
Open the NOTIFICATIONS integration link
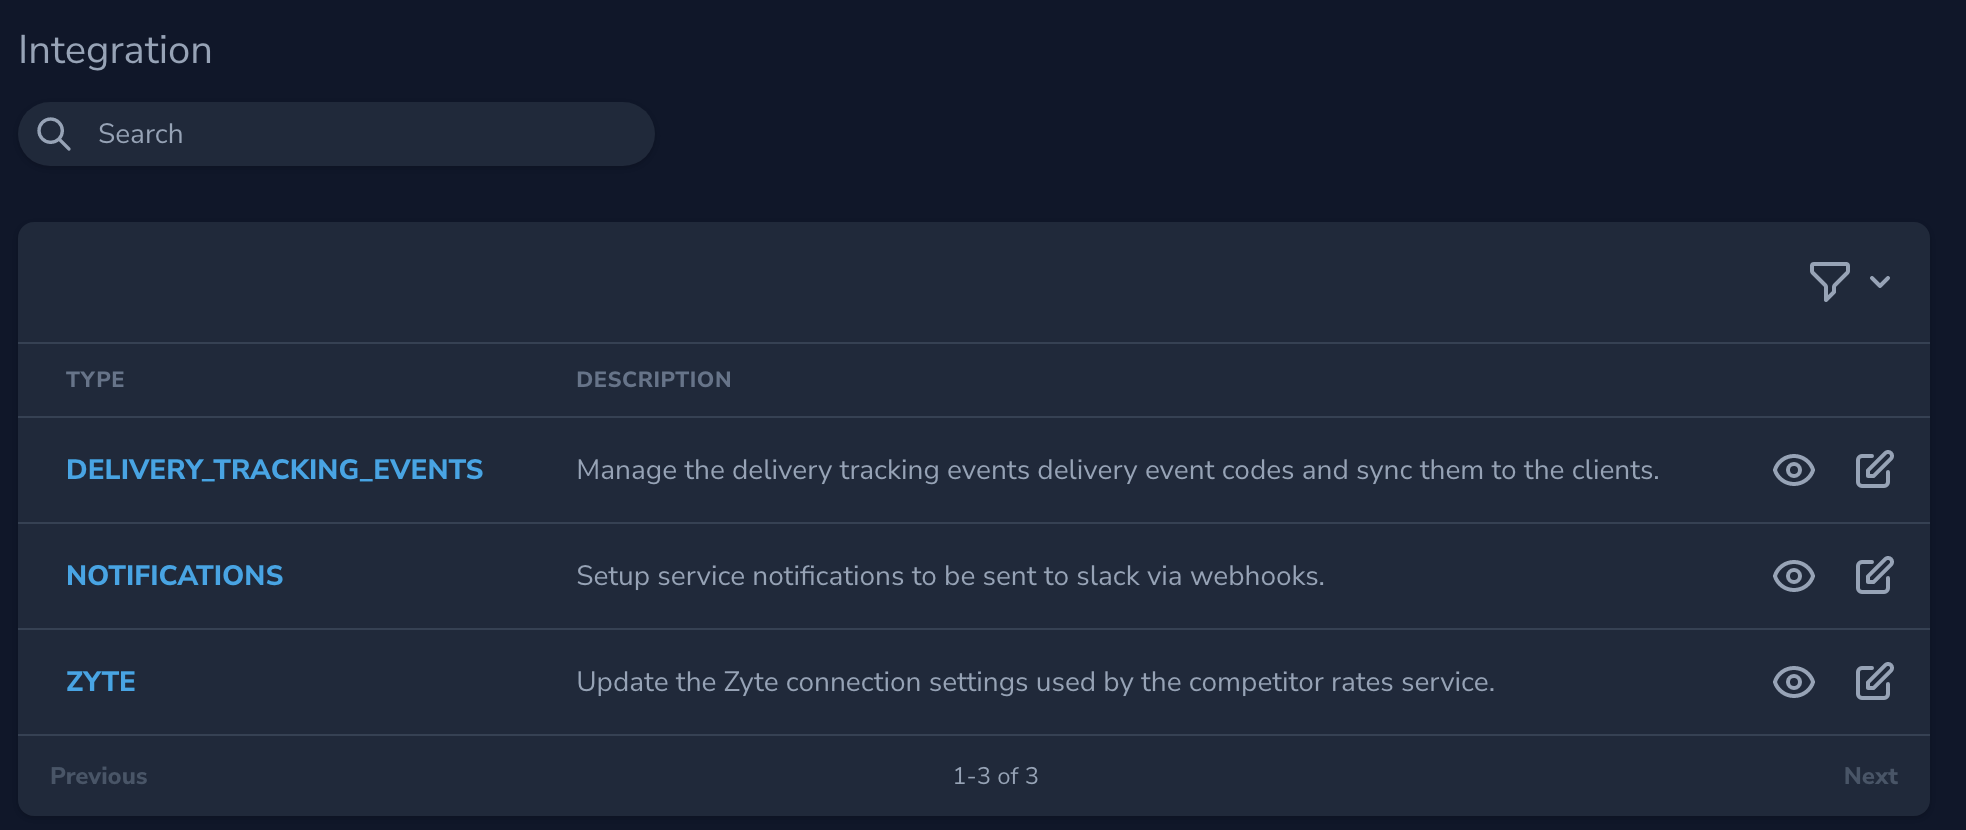tap(174, 575)
